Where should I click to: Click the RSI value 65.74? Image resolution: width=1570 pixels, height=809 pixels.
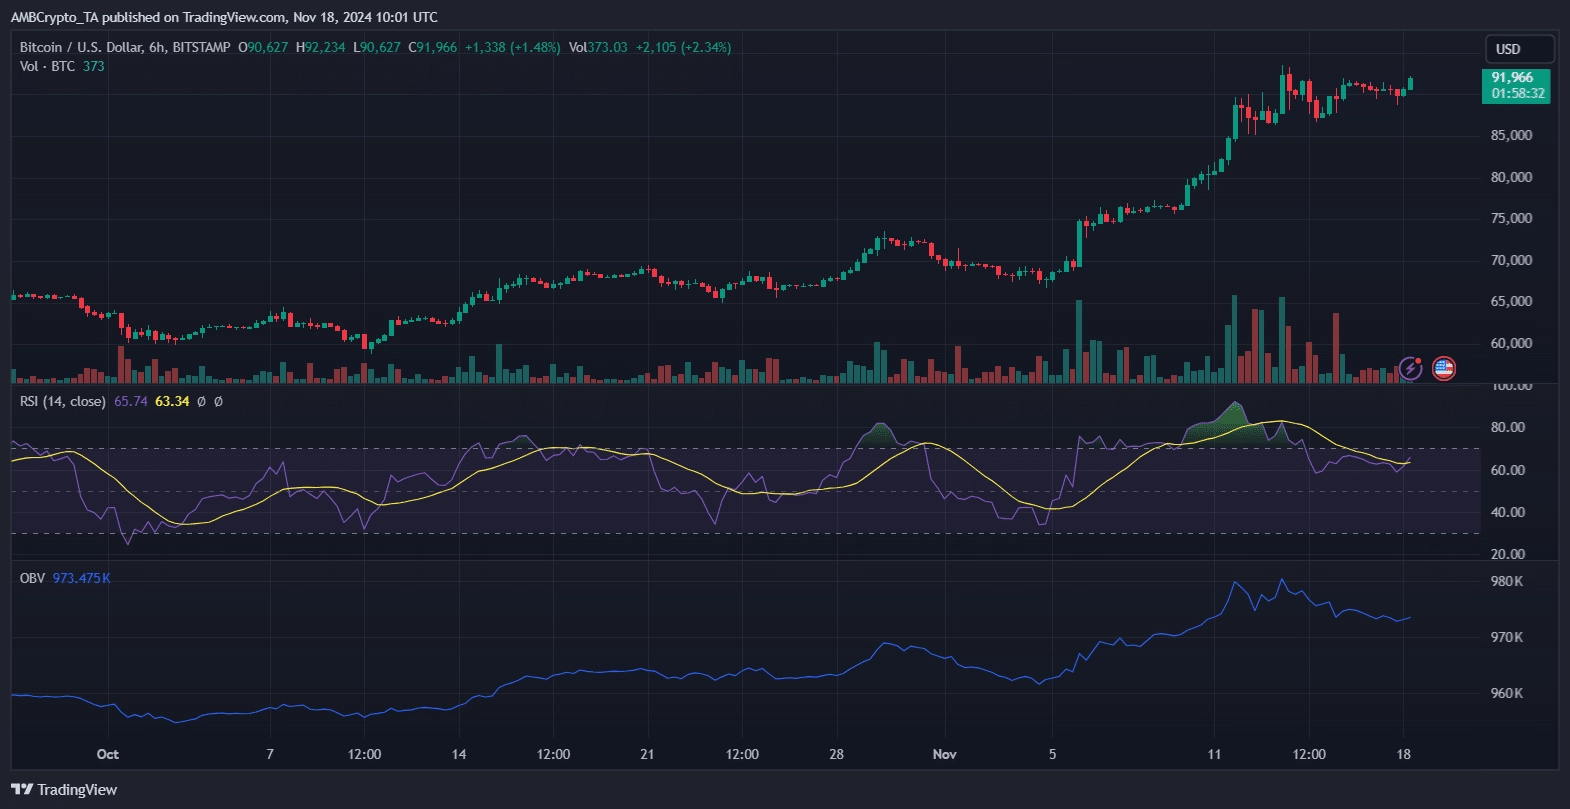point(130,401)
